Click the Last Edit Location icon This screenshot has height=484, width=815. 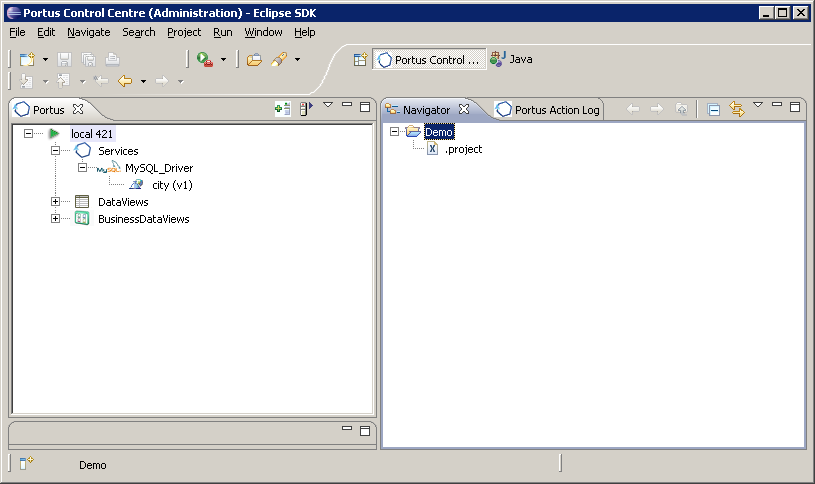click(101, 81)
